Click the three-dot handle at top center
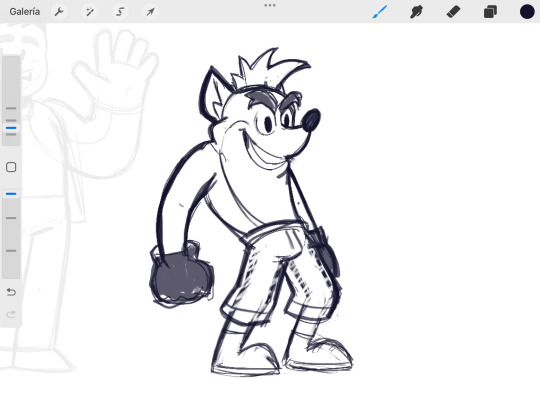This screenshot has height=405, width=540. coord(270,5)
